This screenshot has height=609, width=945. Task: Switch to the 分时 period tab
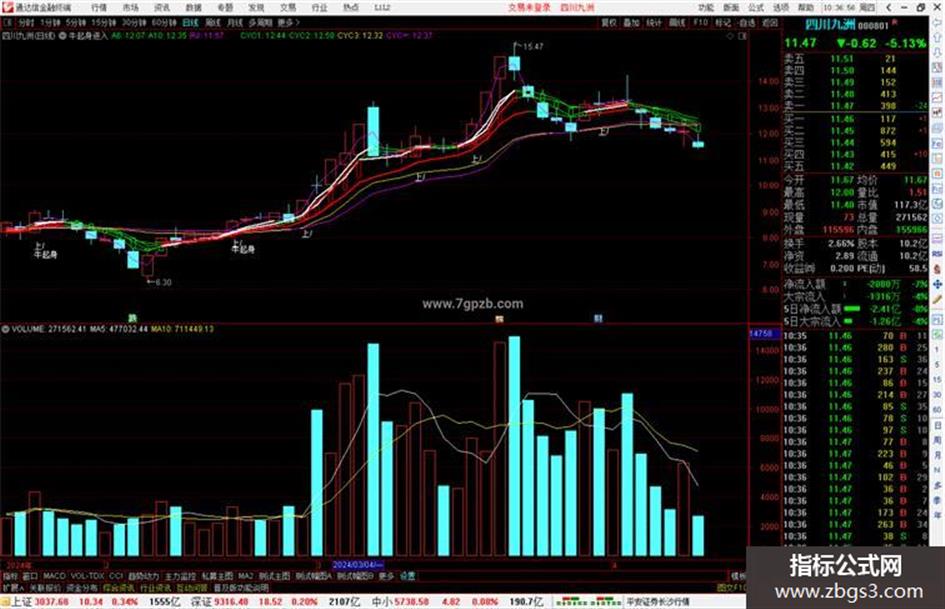26,23
